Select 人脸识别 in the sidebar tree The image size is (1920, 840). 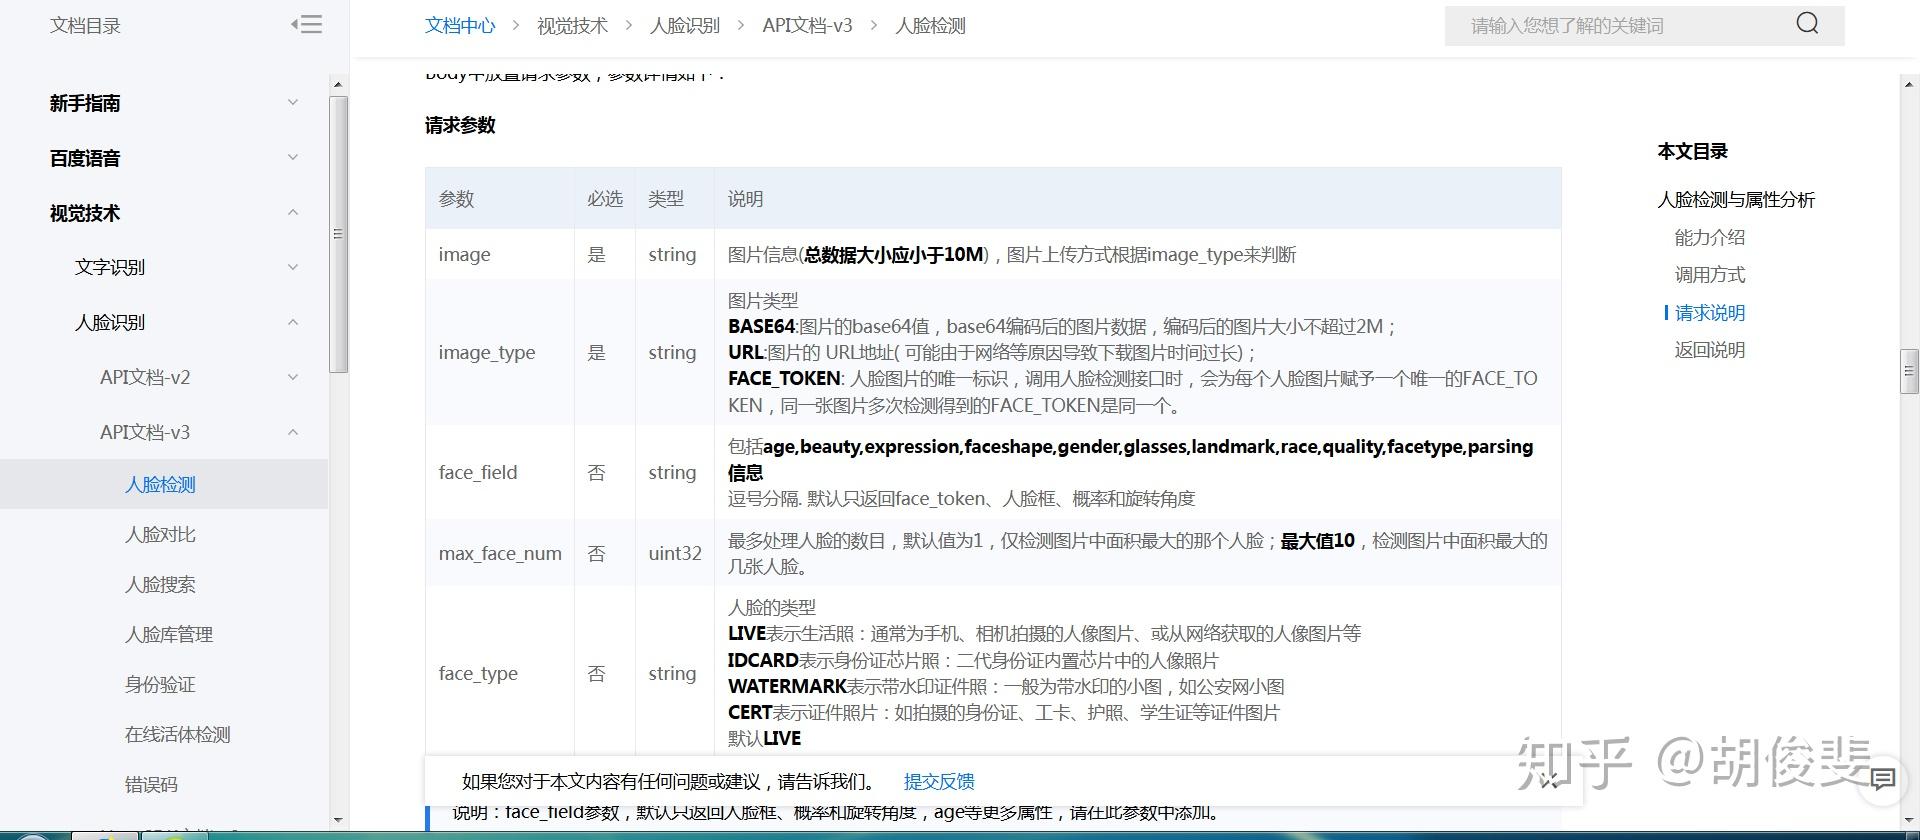tap(110, 322)
